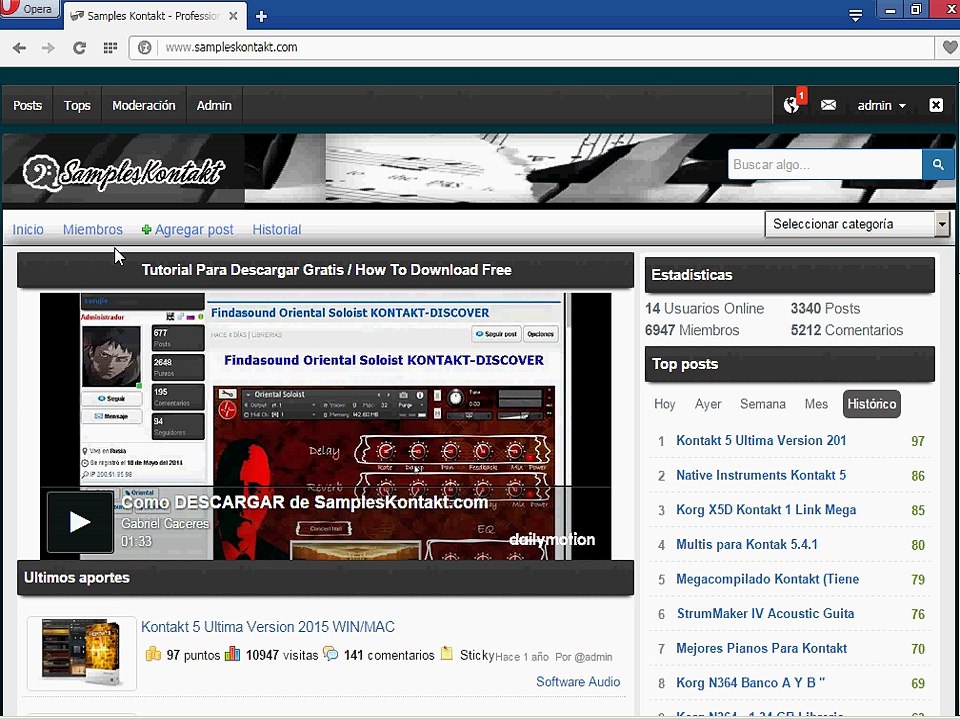
Task: Open the messages envelope icon
Action: pos(828,105)
